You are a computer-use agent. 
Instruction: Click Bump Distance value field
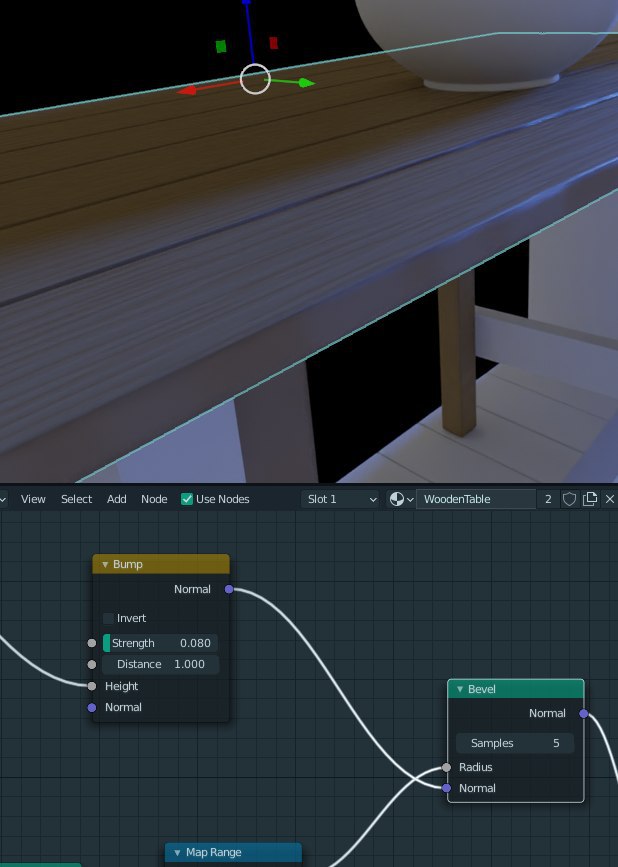click(160, 664)
